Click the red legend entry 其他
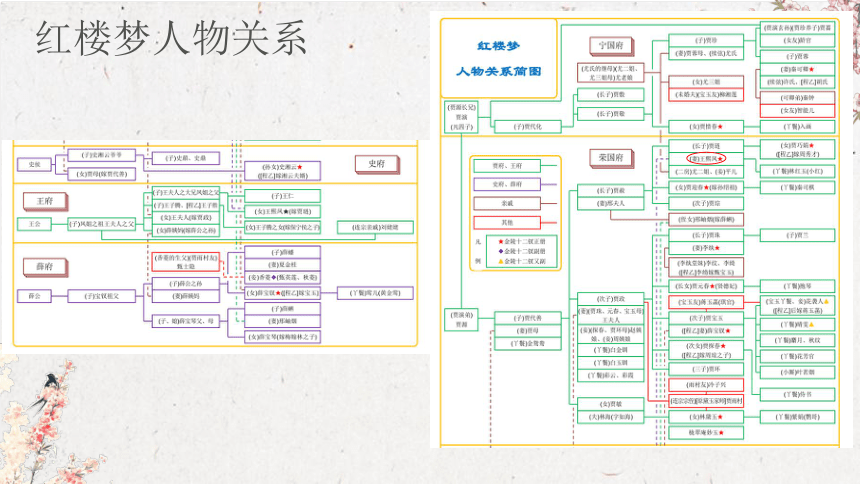860x484 pixels. (507, 222)
